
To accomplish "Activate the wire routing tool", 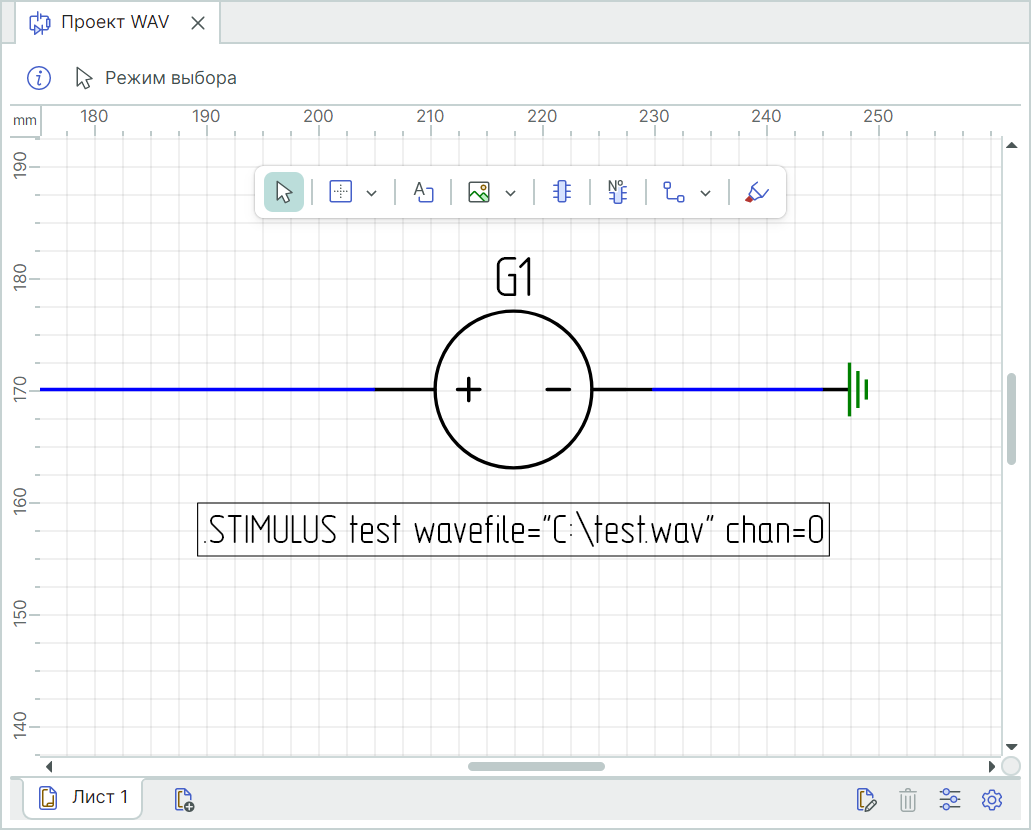I will click(674, 192).
